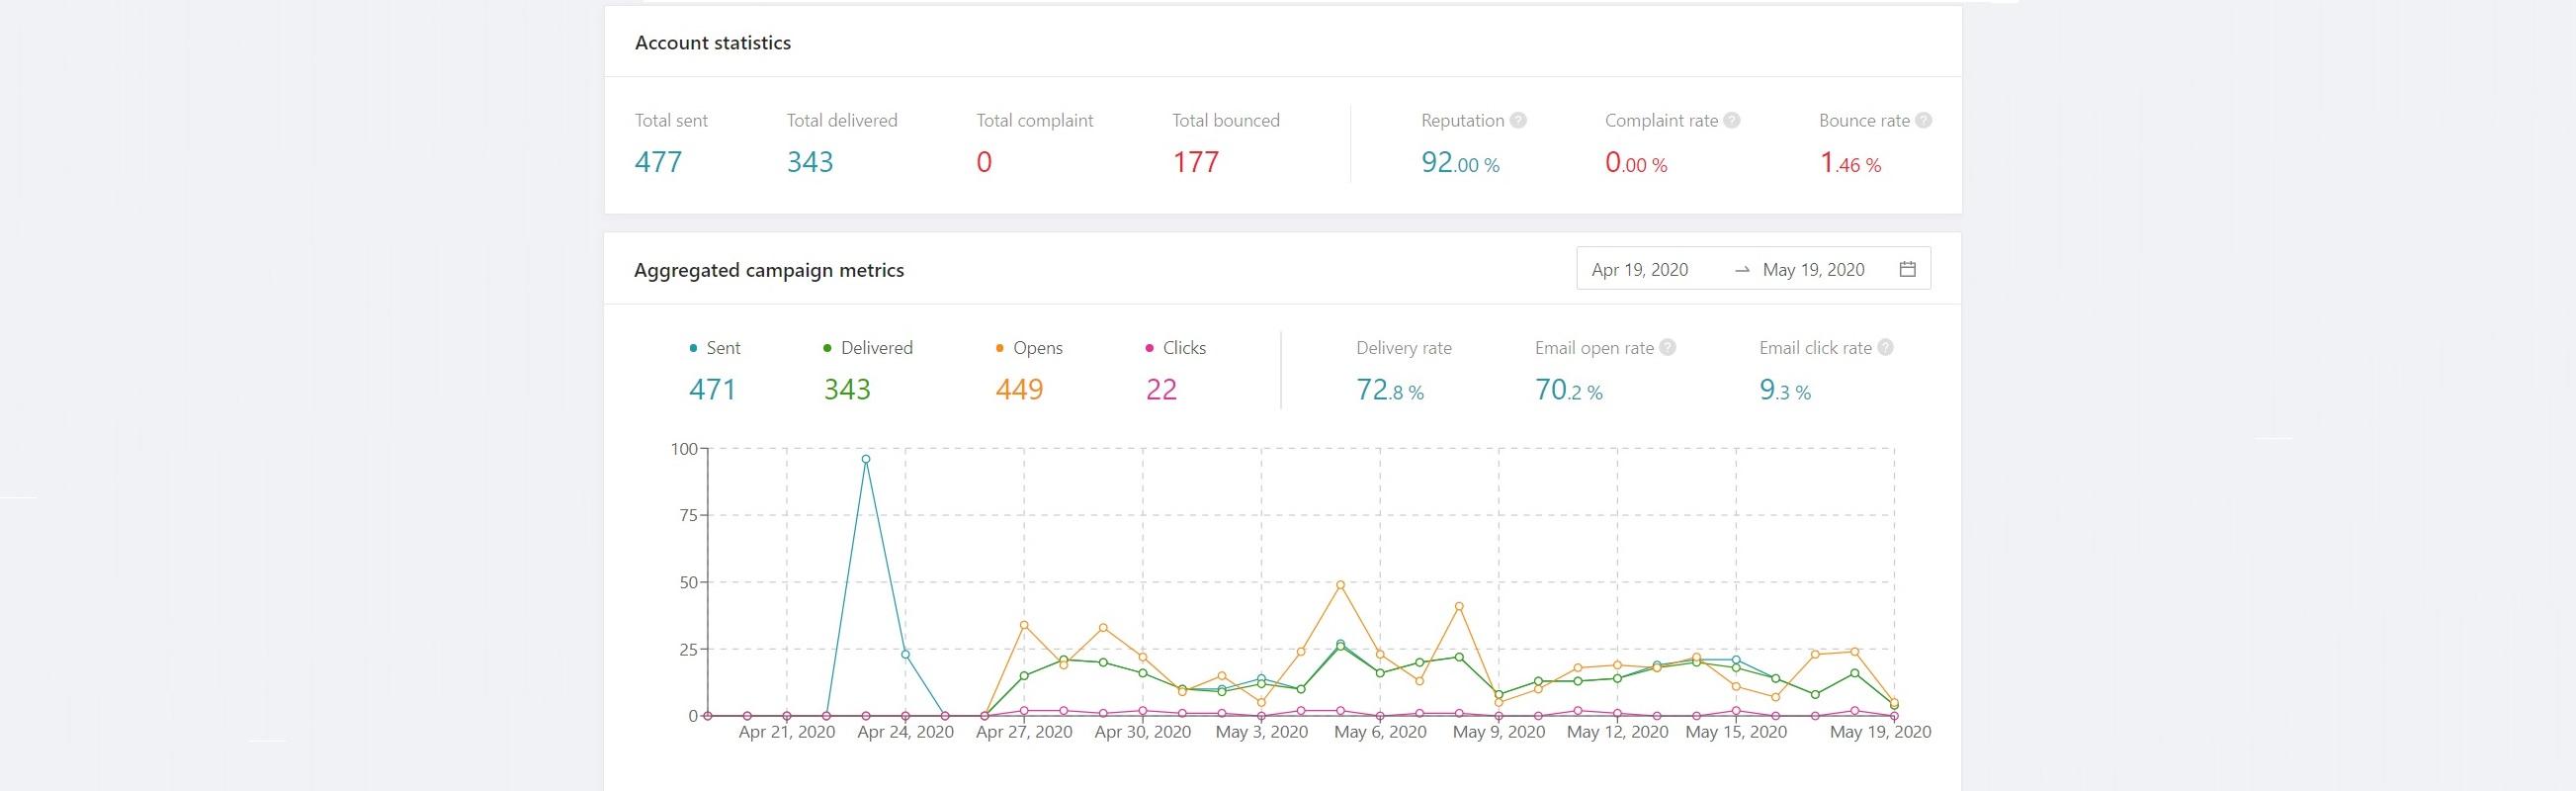Click the May 9, 2020 axis label
The width and height of the screenshot is (2576, 791).
(x=1499, y=732)
